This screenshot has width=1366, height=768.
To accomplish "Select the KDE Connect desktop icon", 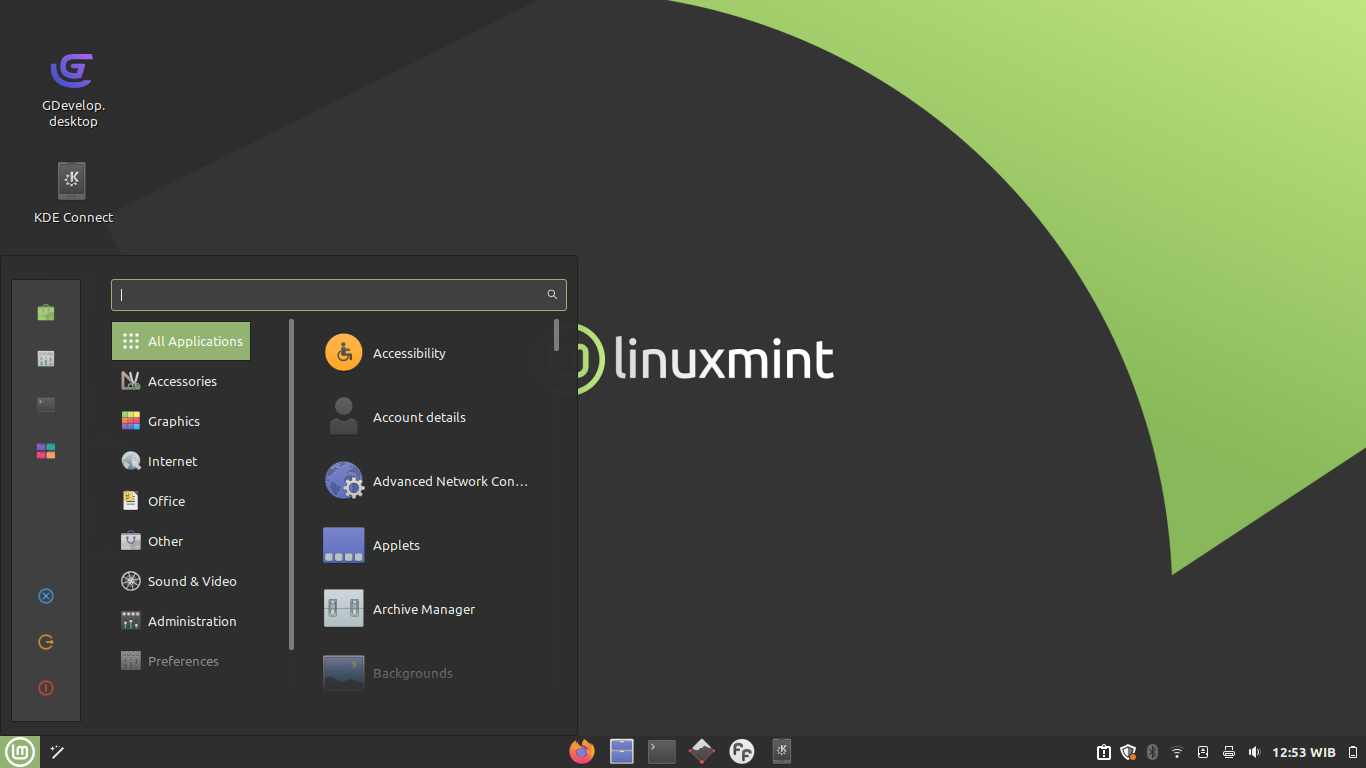I will [x=73, y=193].
